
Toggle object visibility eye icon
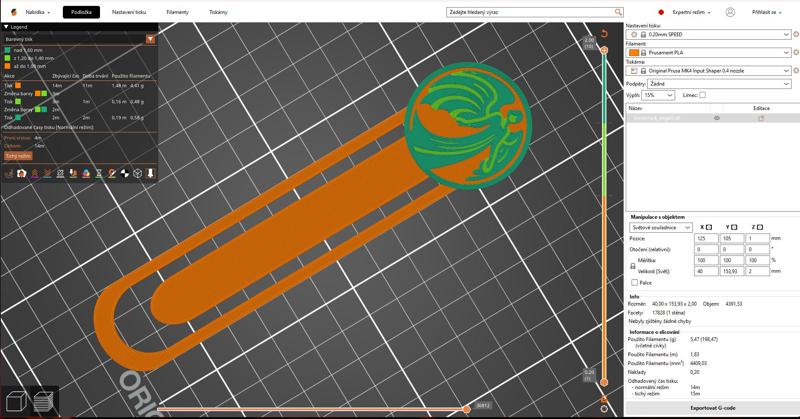pos(716,118)
